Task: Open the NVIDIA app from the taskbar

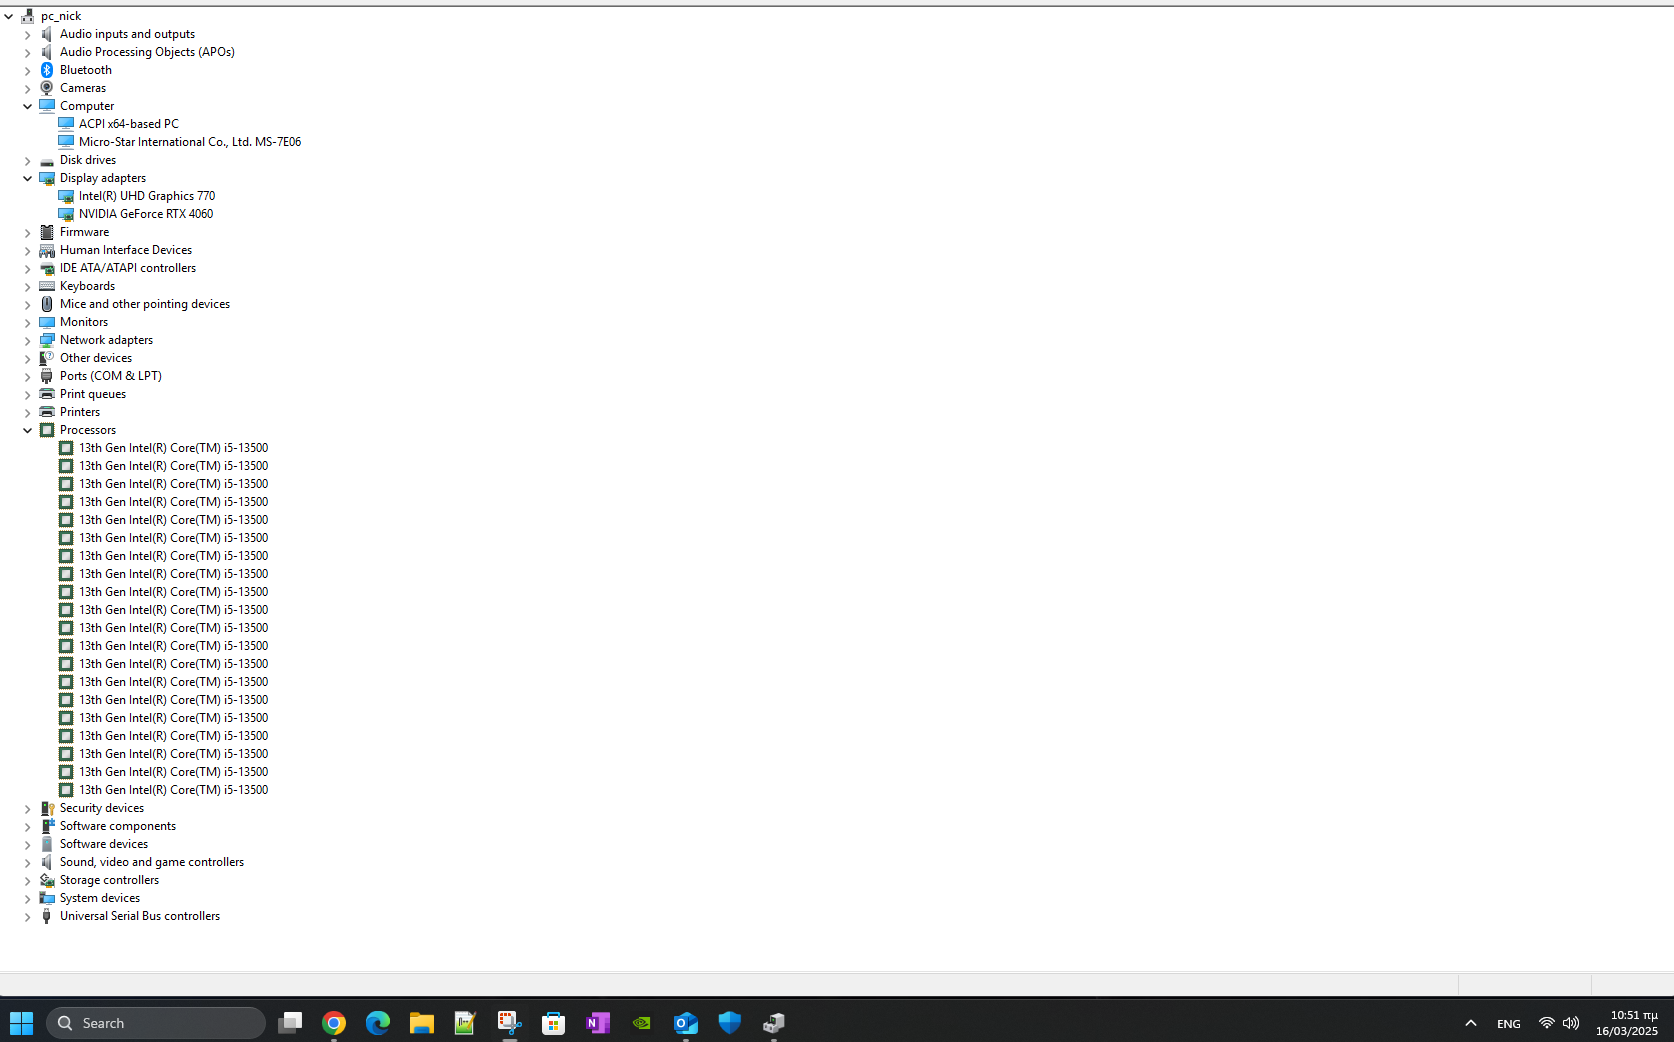Action: click(642, 1023)
